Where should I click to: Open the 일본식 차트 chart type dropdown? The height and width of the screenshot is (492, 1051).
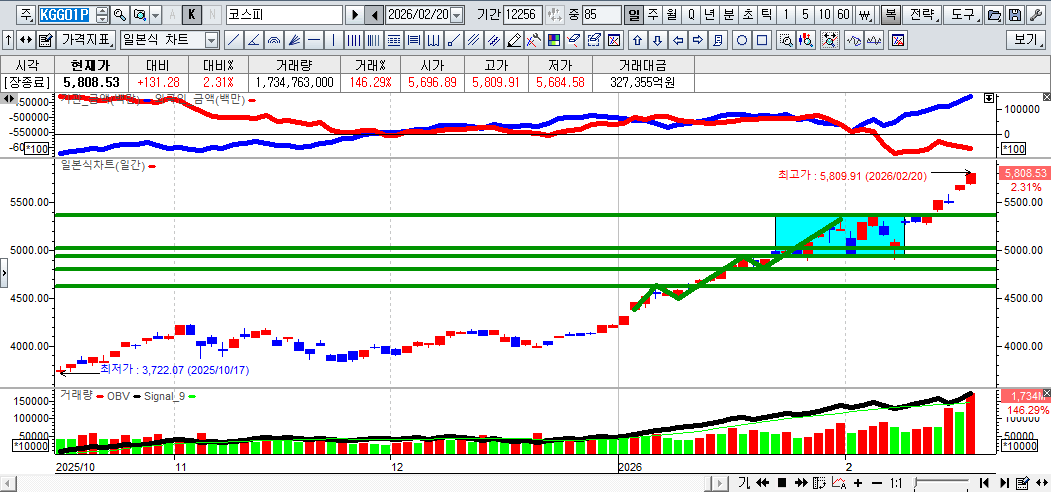point(211,40)
